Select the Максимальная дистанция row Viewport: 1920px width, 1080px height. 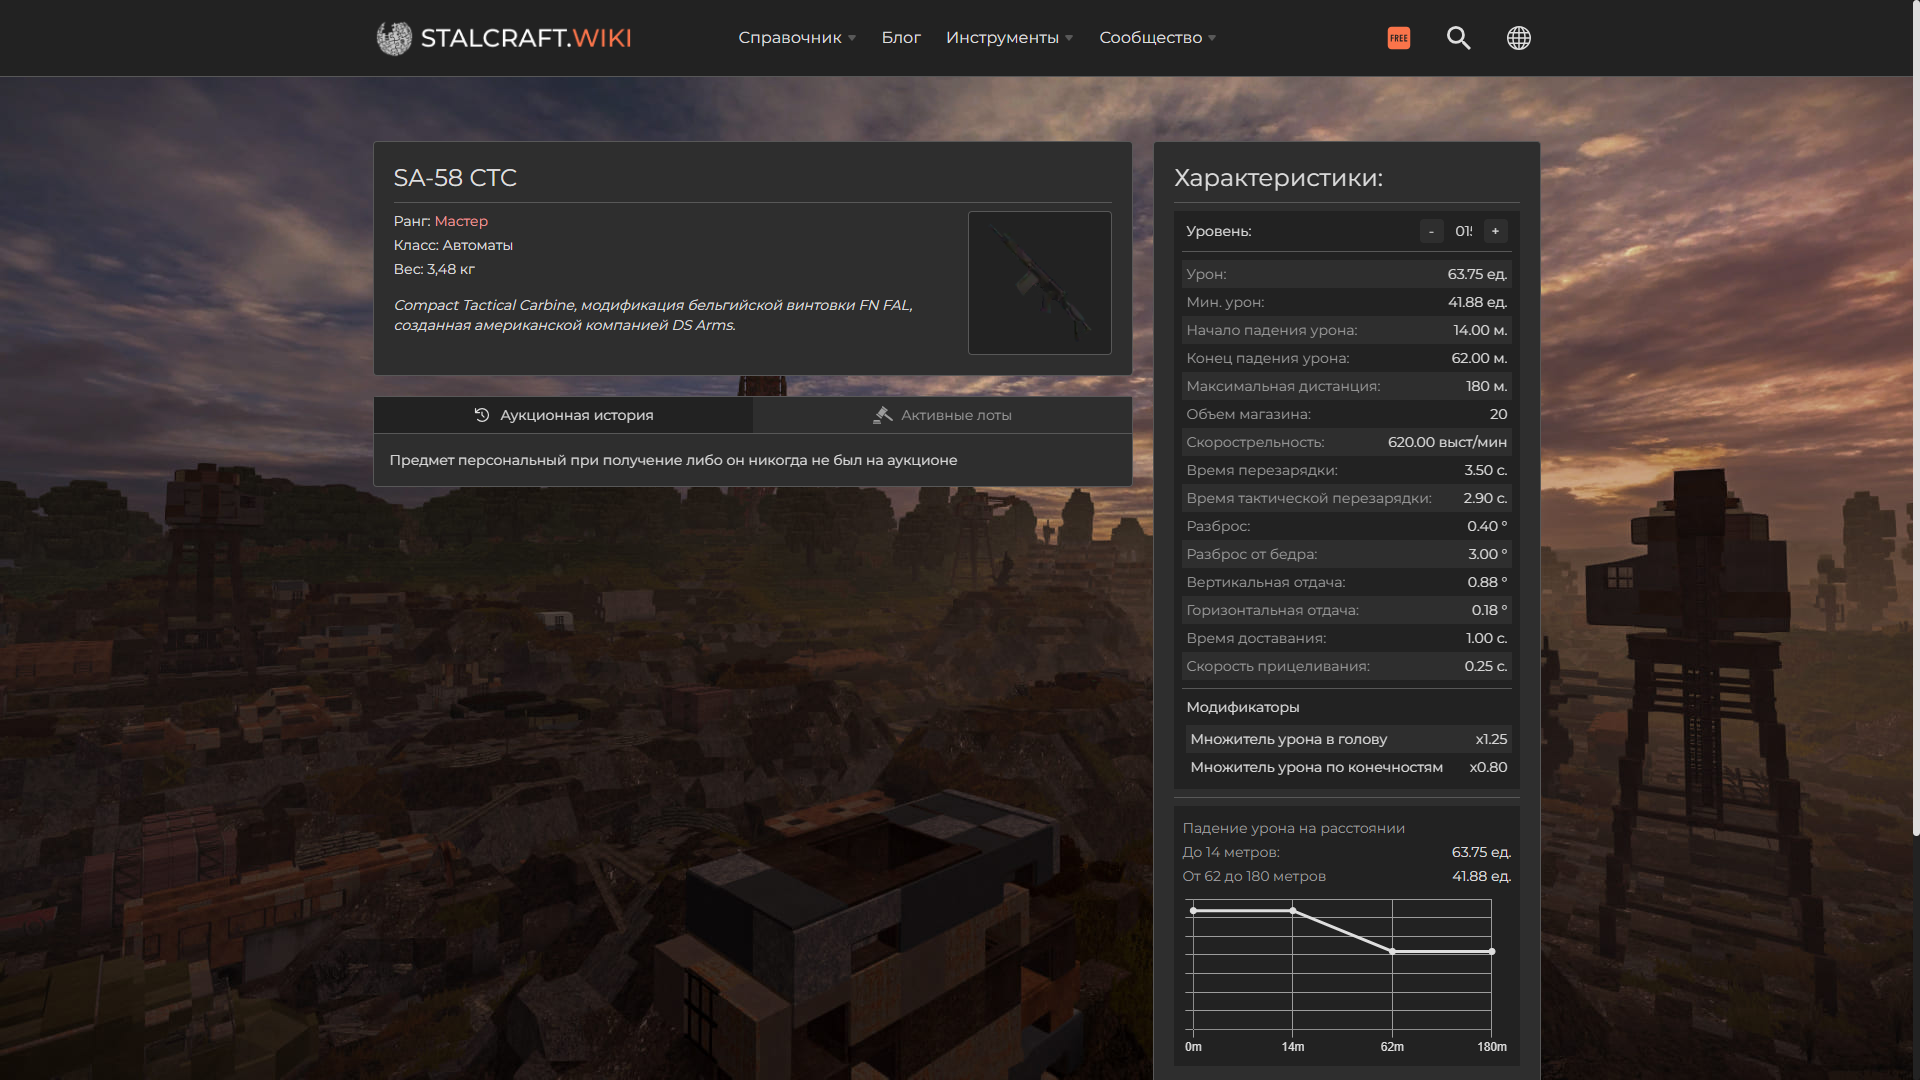tap(1347, 386)
